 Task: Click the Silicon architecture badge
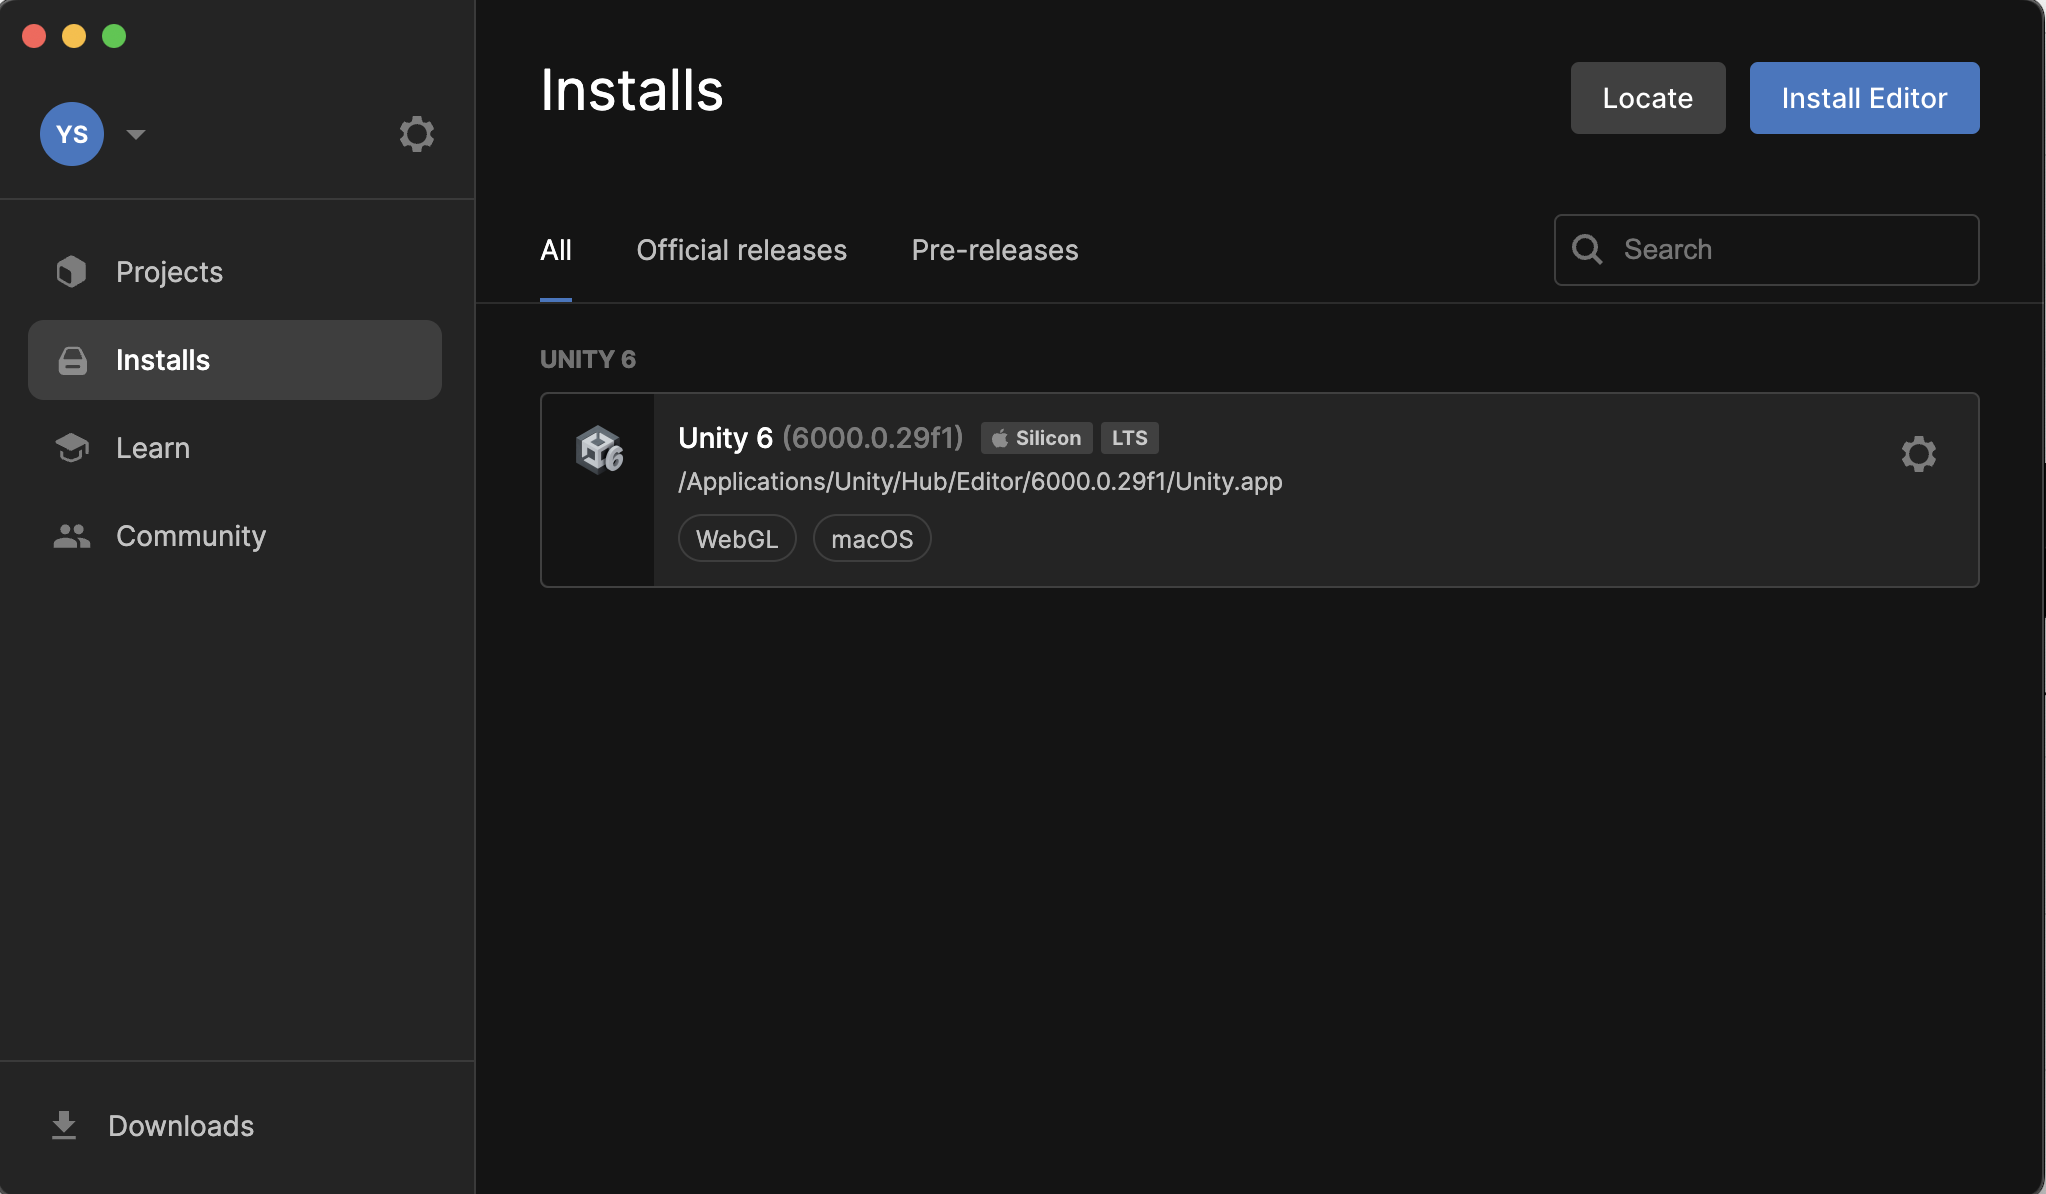tap(1036, 438)
